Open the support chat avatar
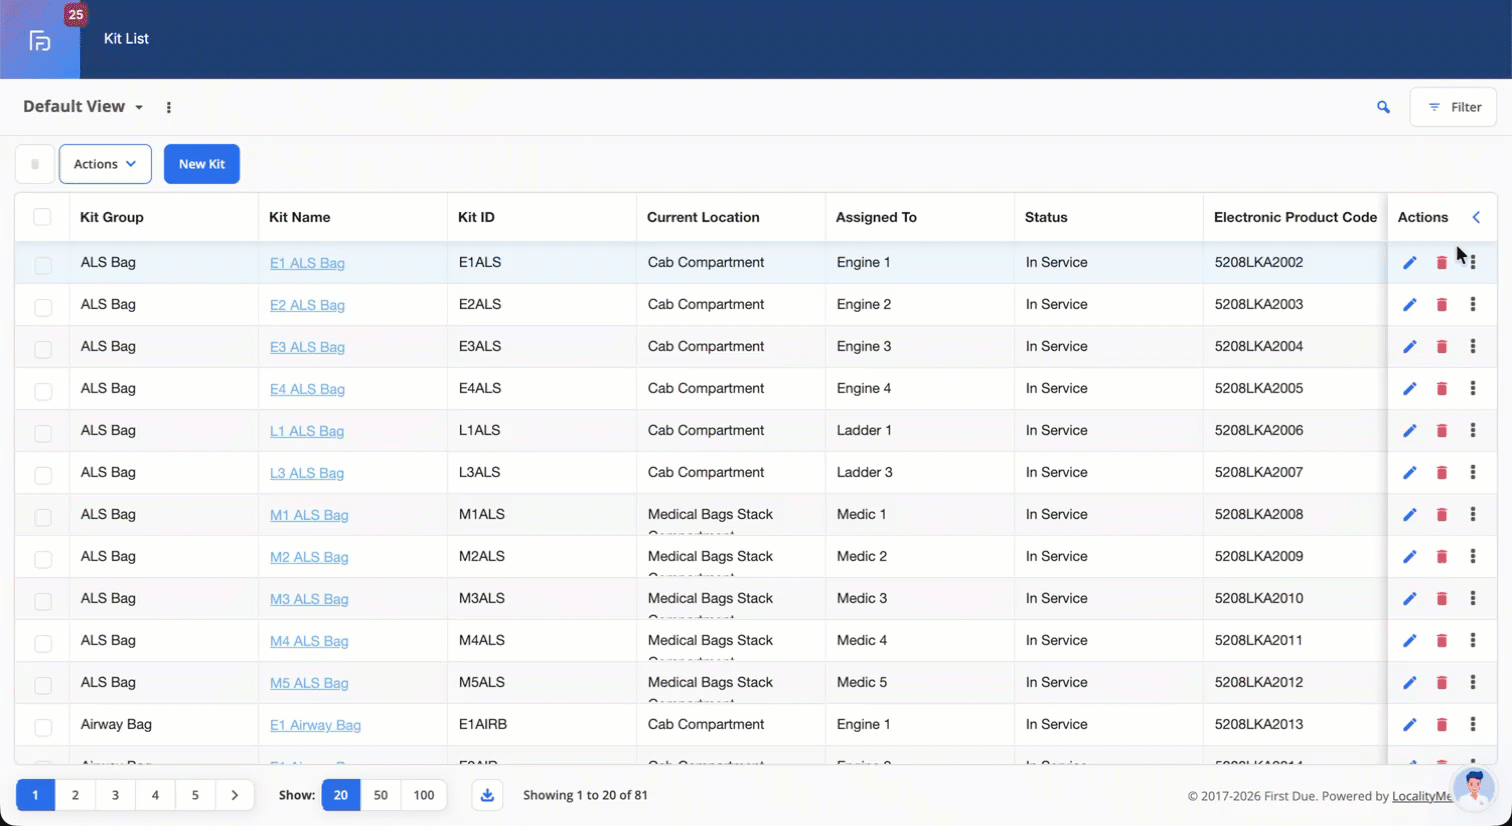 [1473, 788]
